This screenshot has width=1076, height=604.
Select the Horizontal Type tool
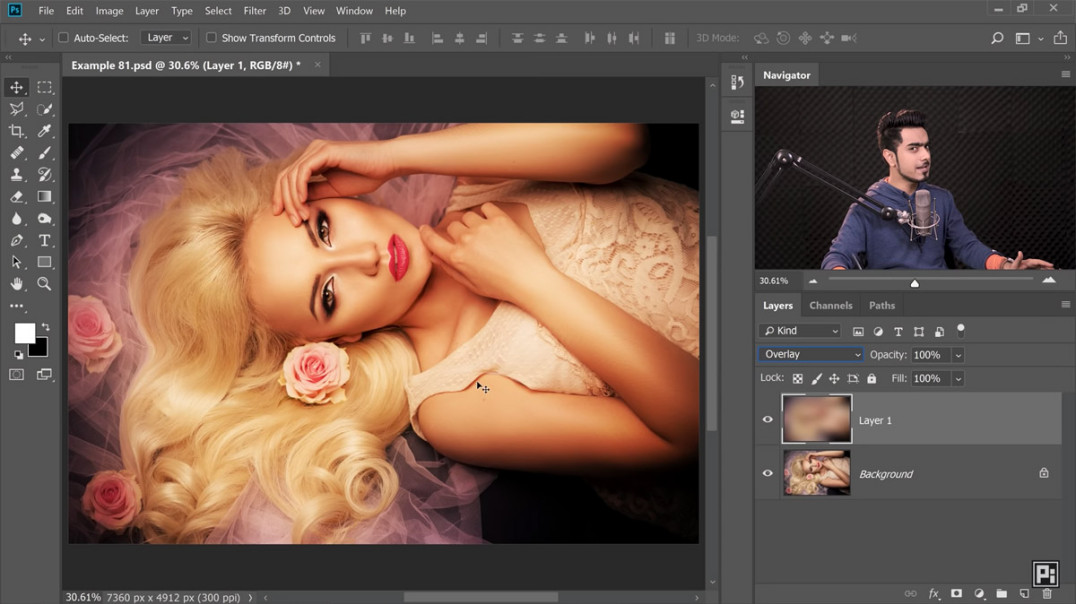click(45, 241)
